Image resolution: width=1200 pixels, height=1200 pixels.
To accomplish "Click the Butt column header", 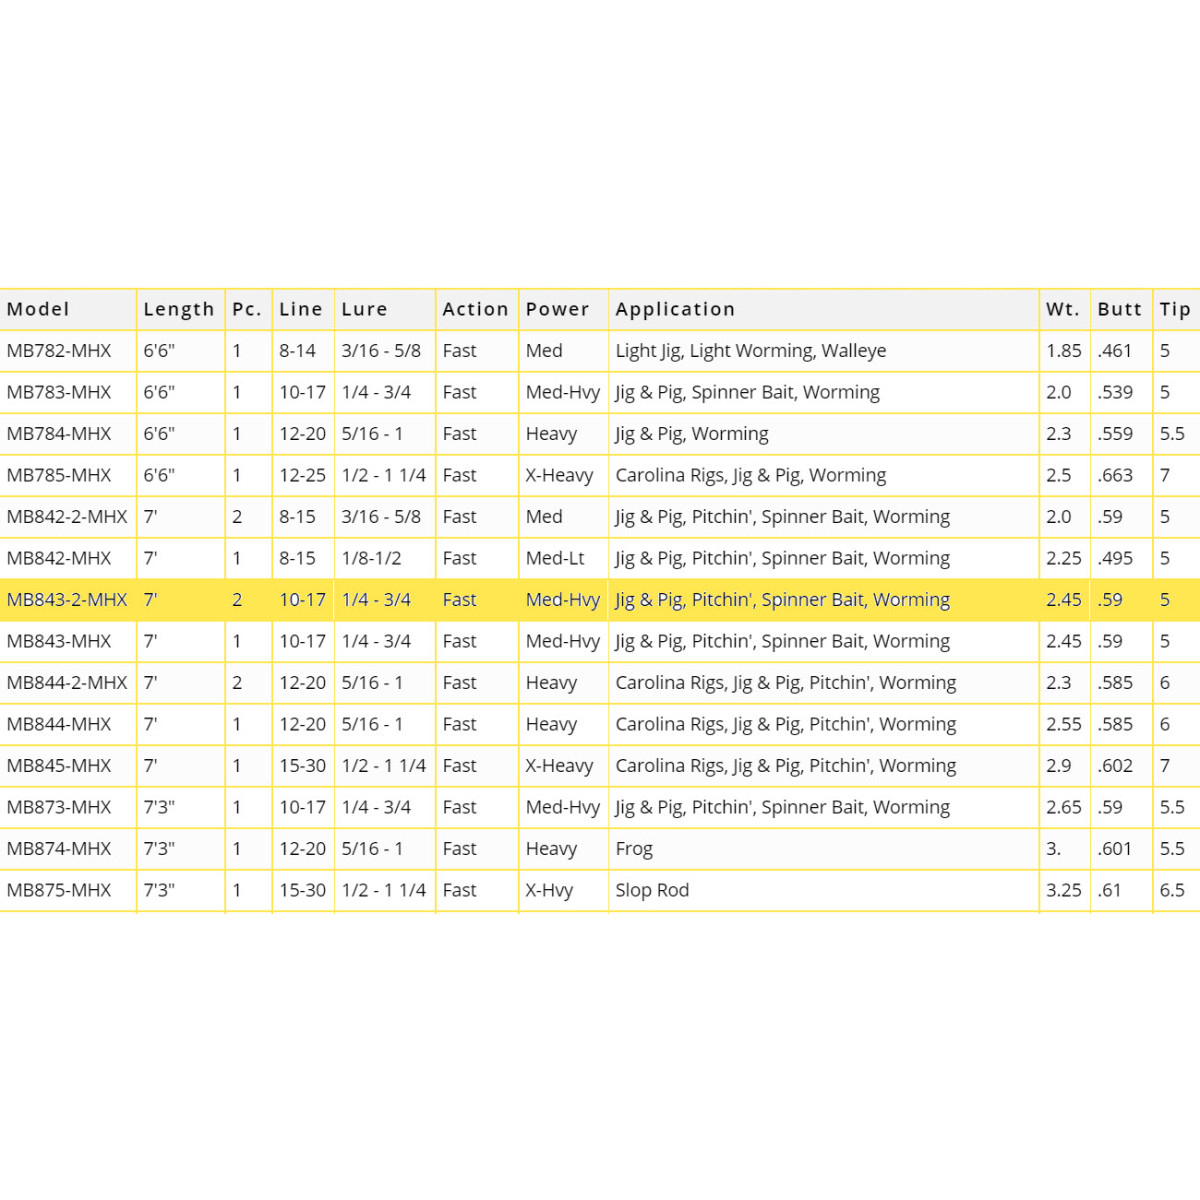I will (x=1119, y=309).
